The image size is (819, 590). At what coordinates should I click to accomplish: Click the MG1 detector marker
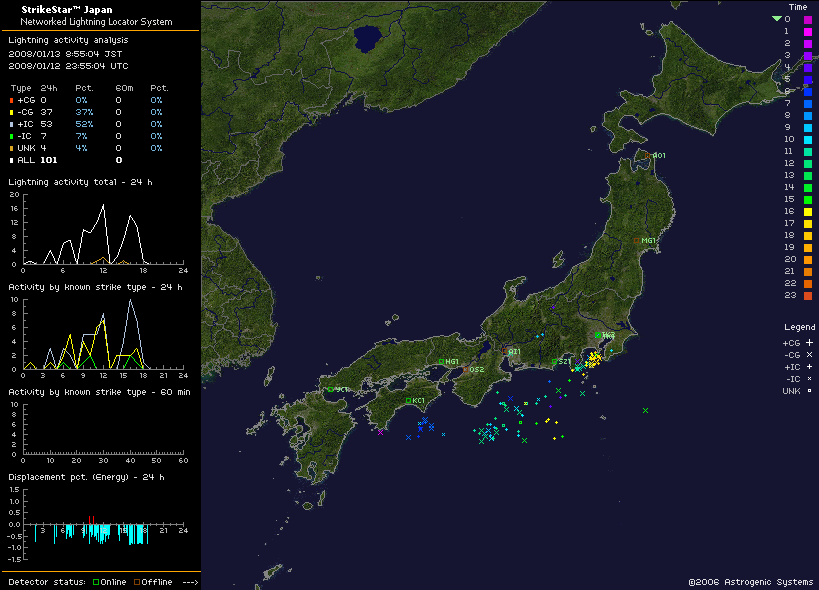[x=636, y=240]
